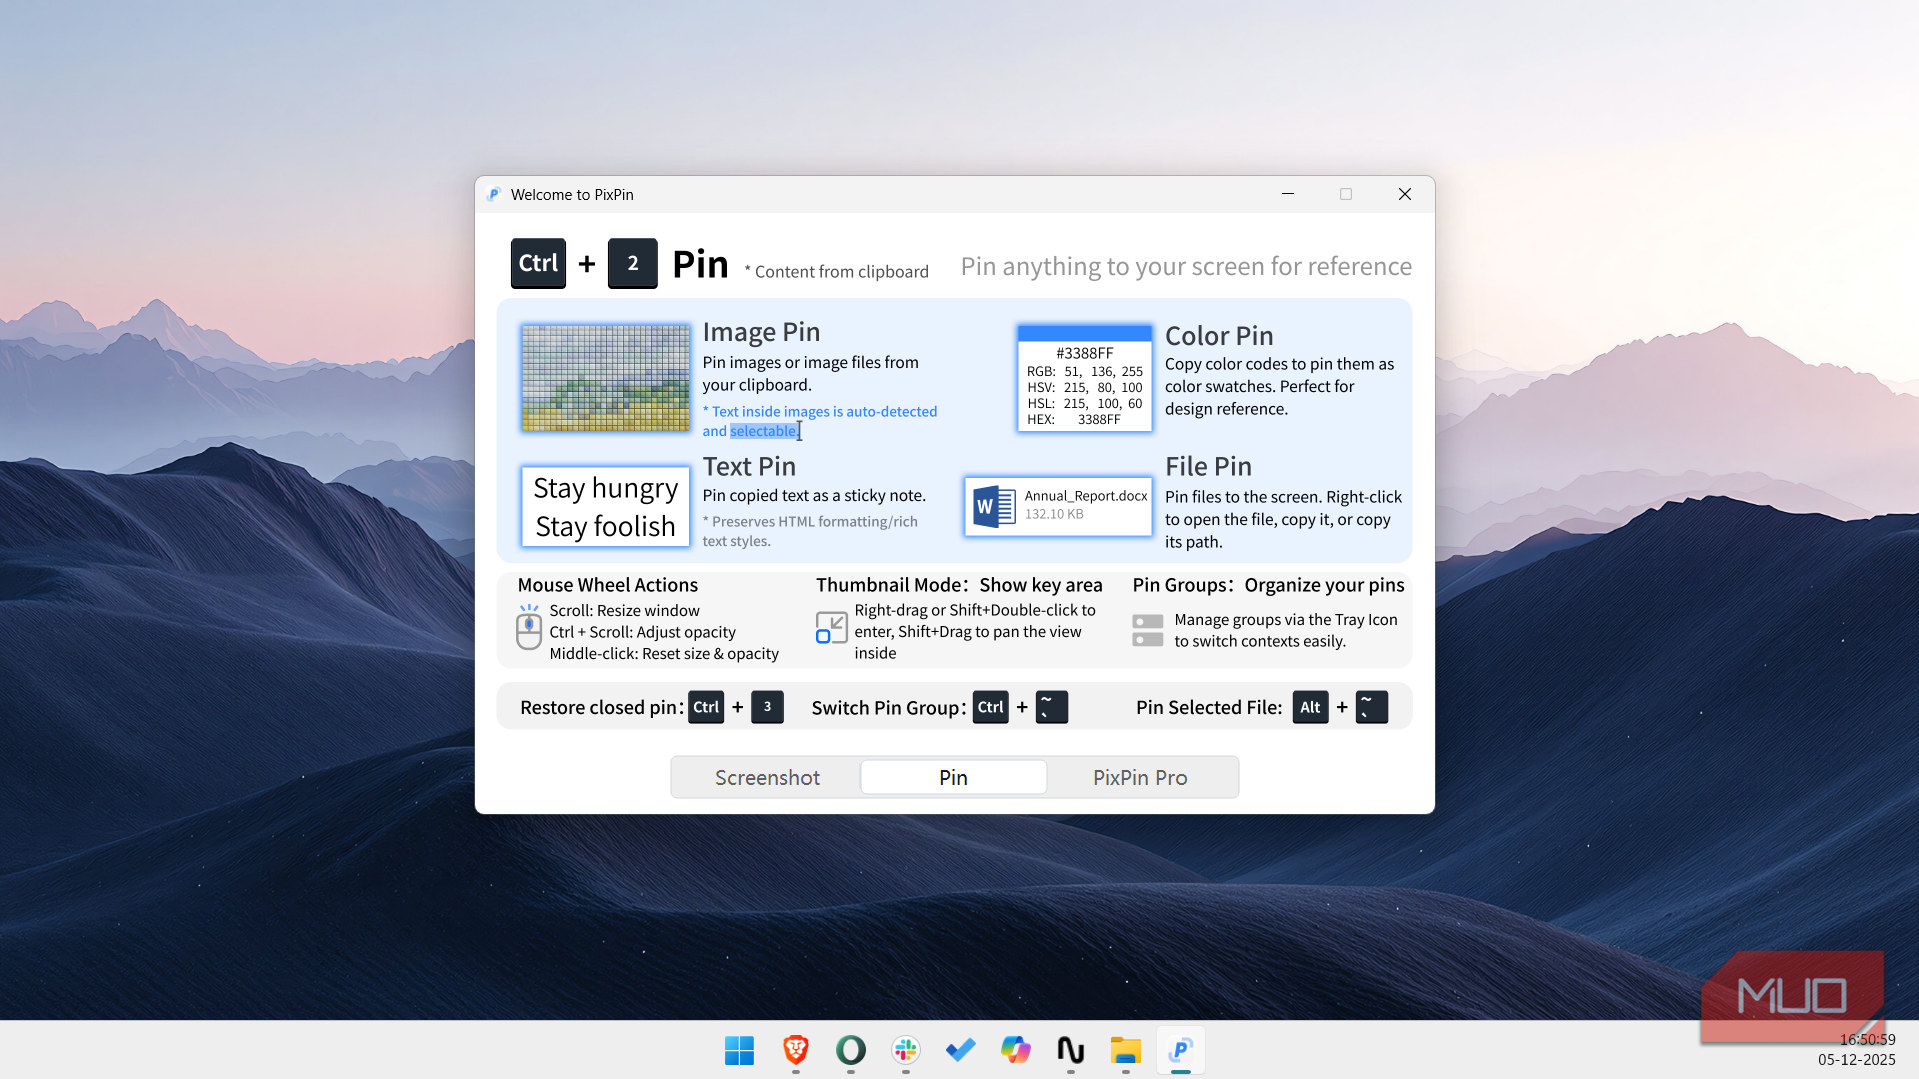This screenshot has width=1919, height=1079.
Task: Click the Alt key for Pin Selected File
Action: pyautogui.click(x=1310, y=707)
